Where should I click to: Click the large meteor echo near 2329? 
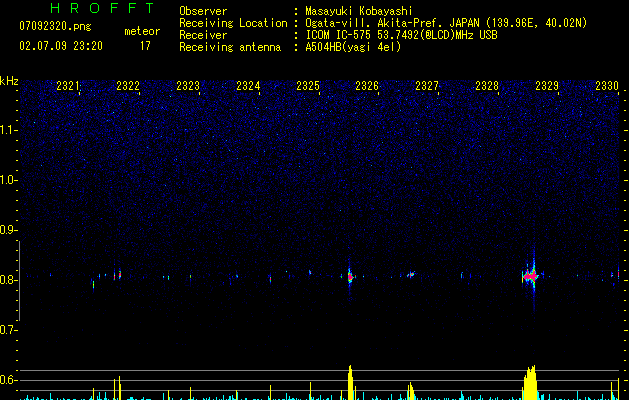(x=530, y=276)
